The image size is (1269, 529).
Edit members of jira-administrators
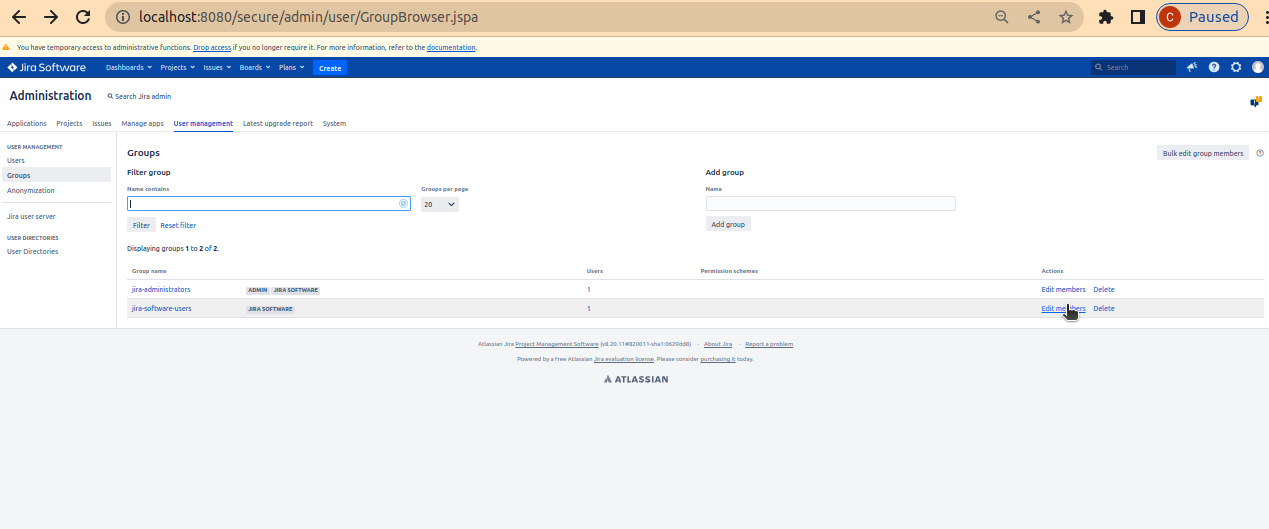[1063, 289]
